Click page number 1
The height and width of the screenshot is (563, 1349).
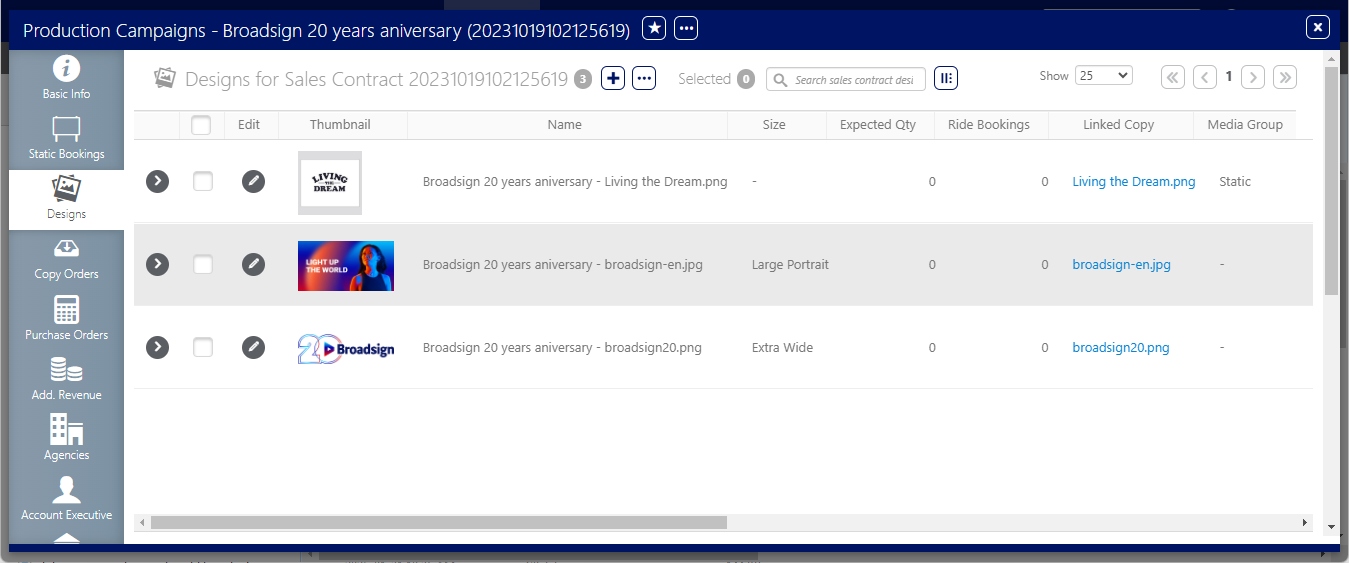coord(1229,76)
